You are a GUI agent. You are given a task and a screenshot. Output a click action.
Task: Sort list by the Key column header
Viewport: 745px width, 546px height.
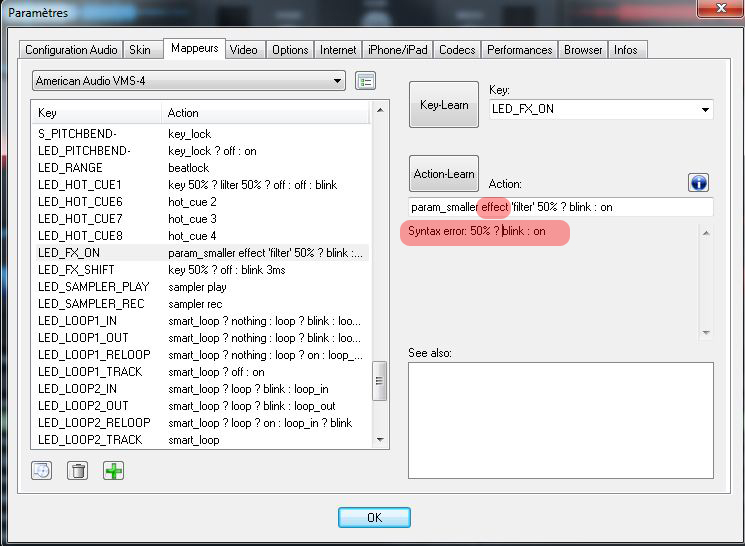coord(96,113)
